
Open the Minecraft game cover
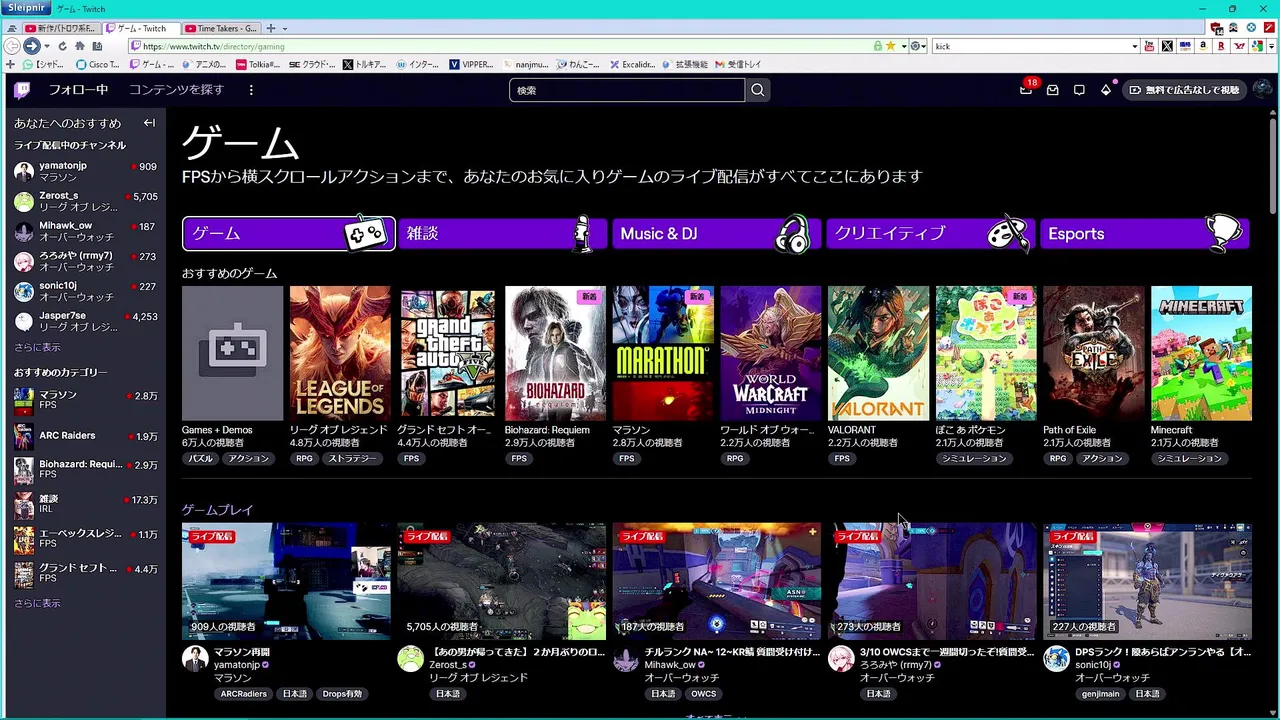pyautogui.click(x=1201, y=353)
